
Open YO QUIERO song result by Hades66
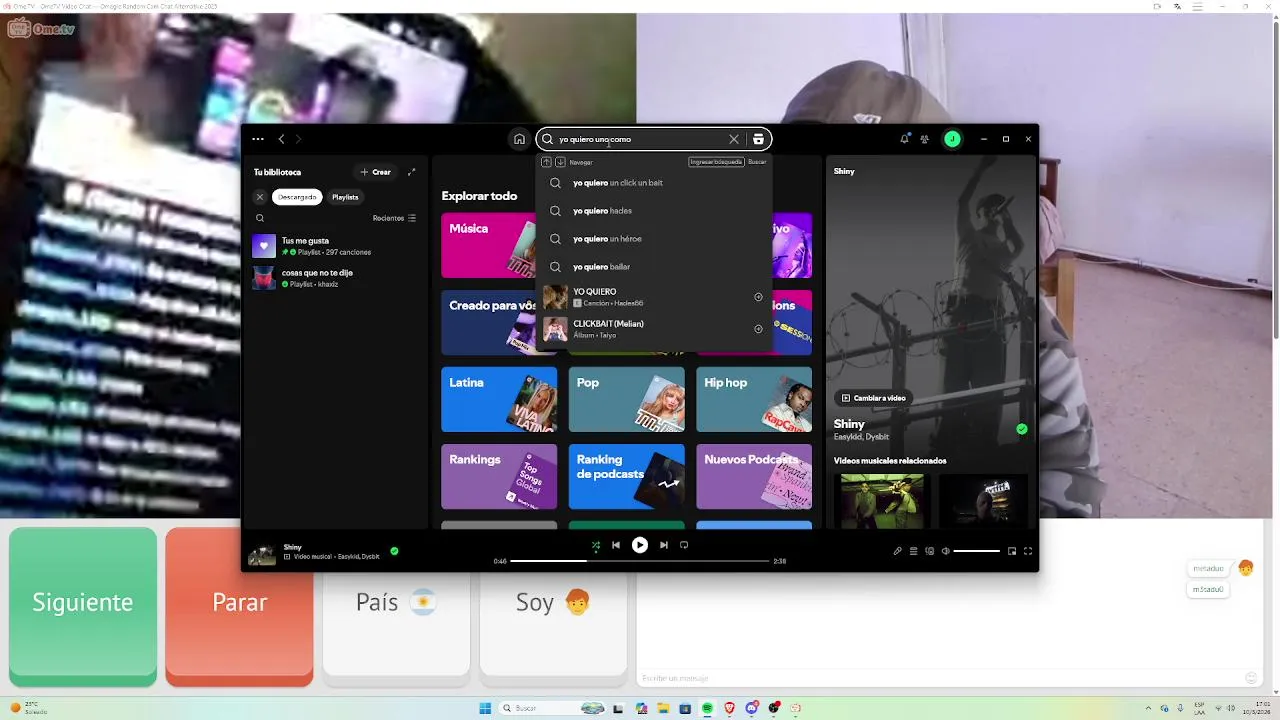coord(654,297)
